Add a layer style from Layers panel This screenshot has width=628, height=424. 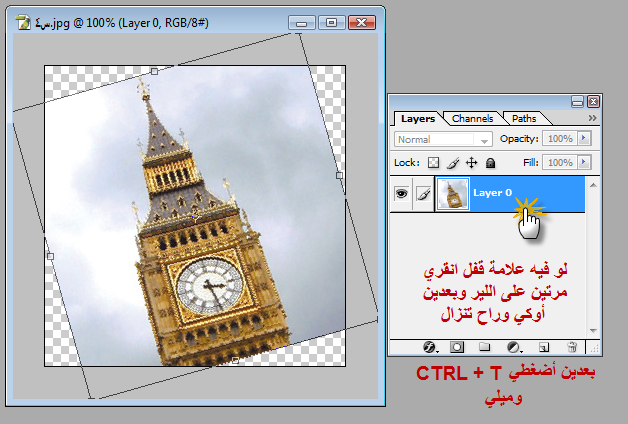coord(429,347)
